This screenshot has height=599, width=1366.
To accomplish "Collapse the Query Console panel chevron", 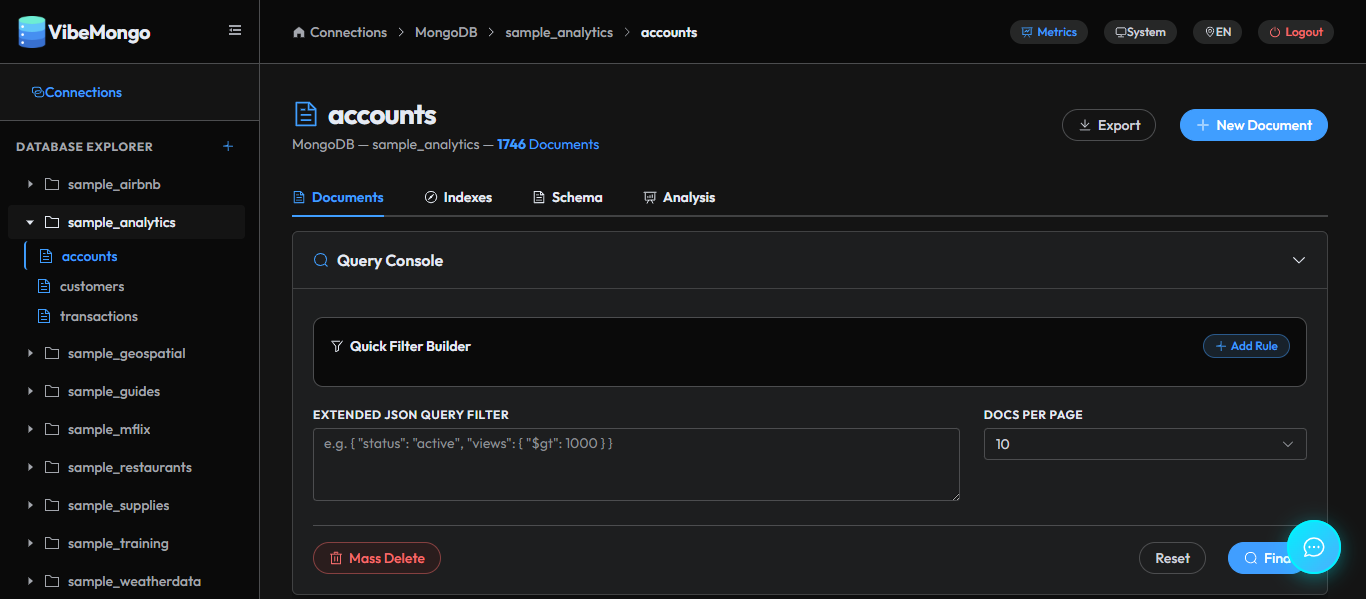I will 1299,260.
